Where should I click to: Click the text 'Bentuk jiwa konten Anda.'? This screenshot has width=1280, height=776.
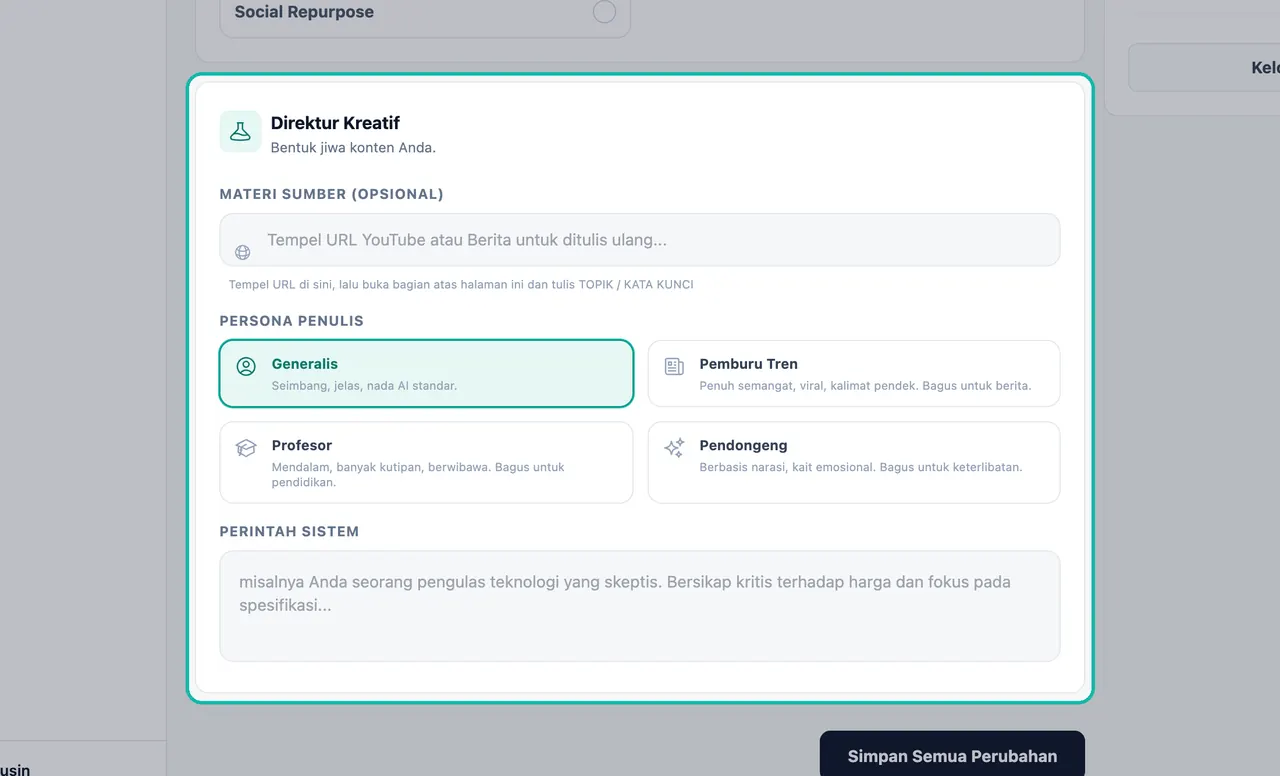(353, 147)
